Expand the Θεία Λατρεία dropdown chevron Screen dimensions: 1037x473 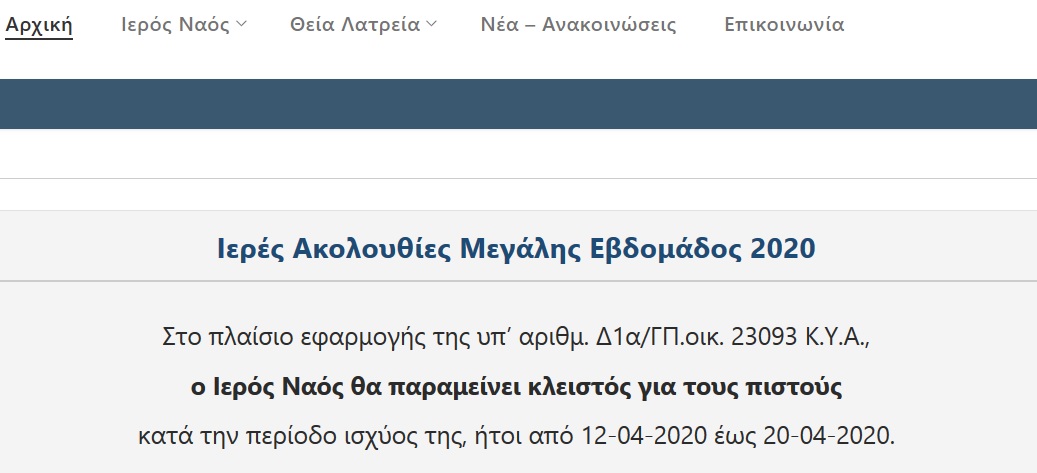click(431, 25)
